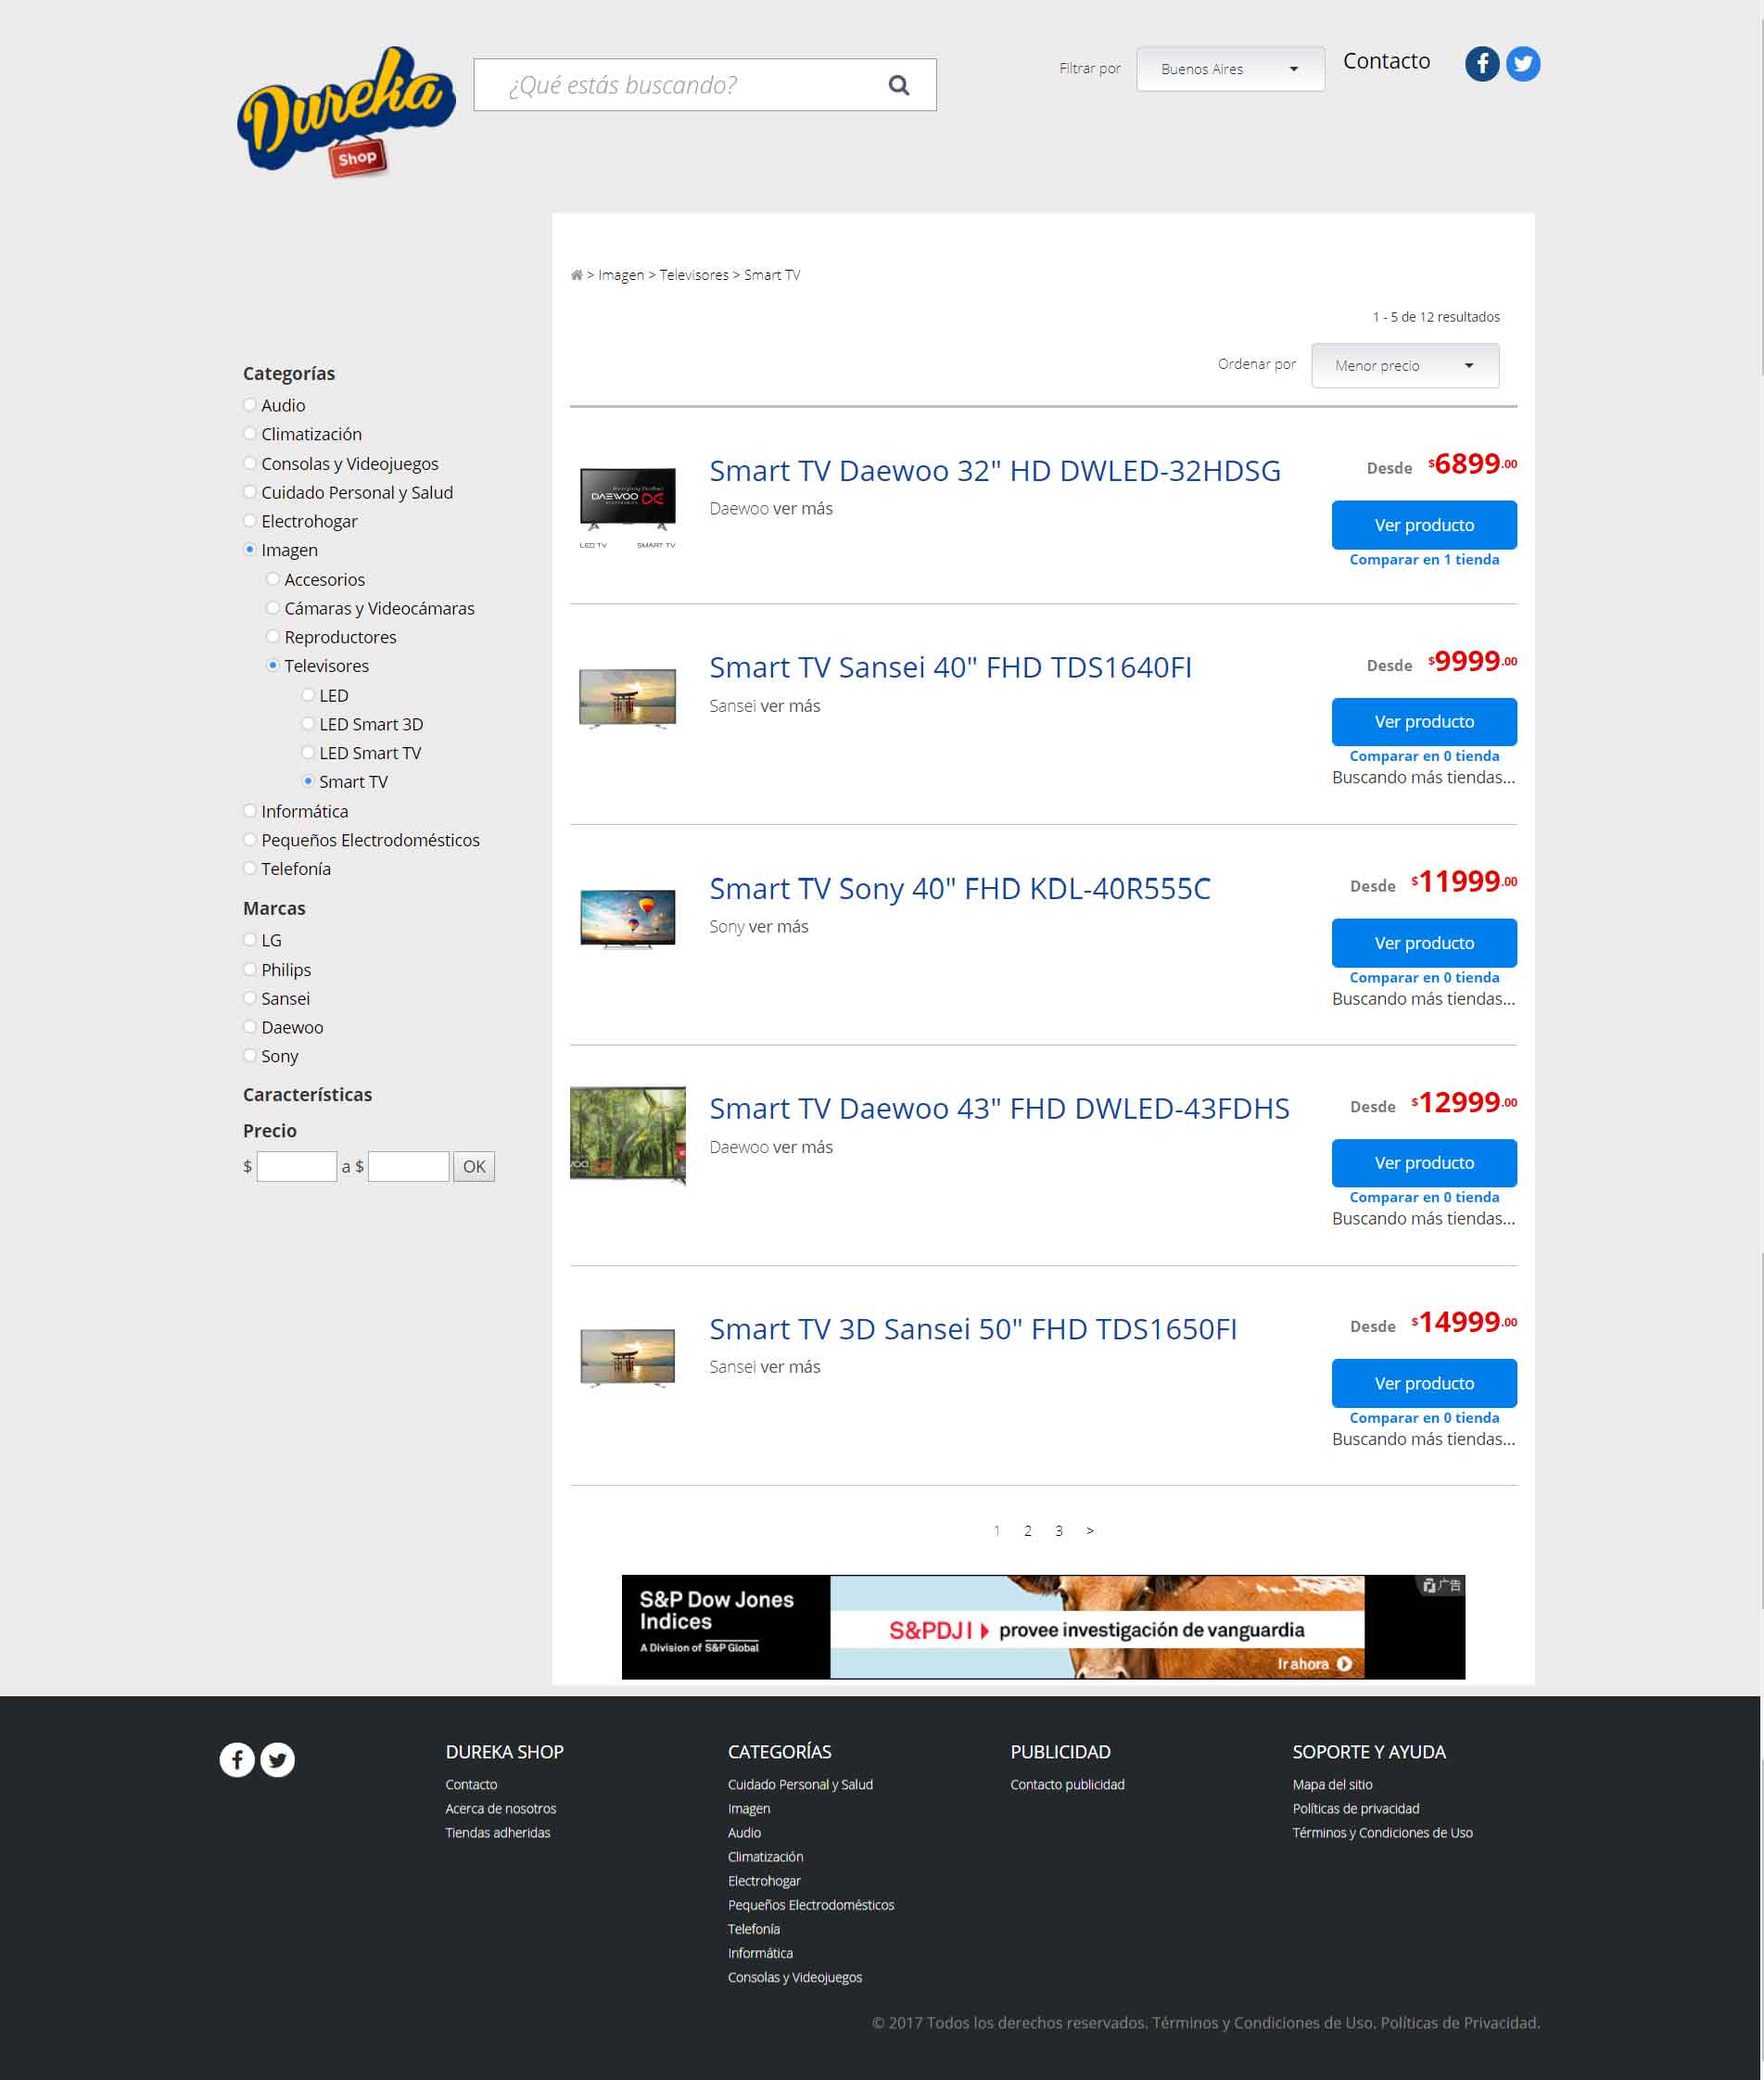Click the minimum price input field

pos(296,1167)
